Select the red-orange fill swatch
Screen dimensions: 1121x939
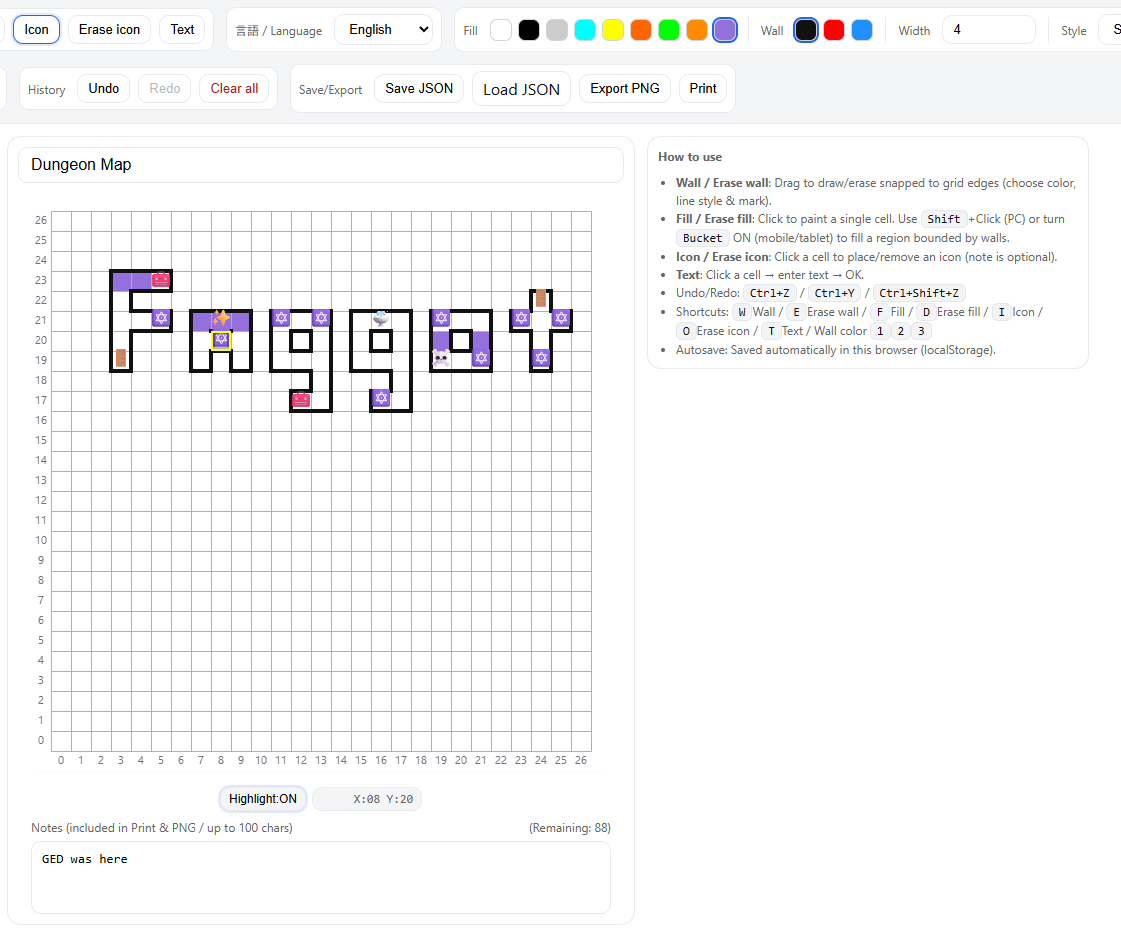pos(641,30)
